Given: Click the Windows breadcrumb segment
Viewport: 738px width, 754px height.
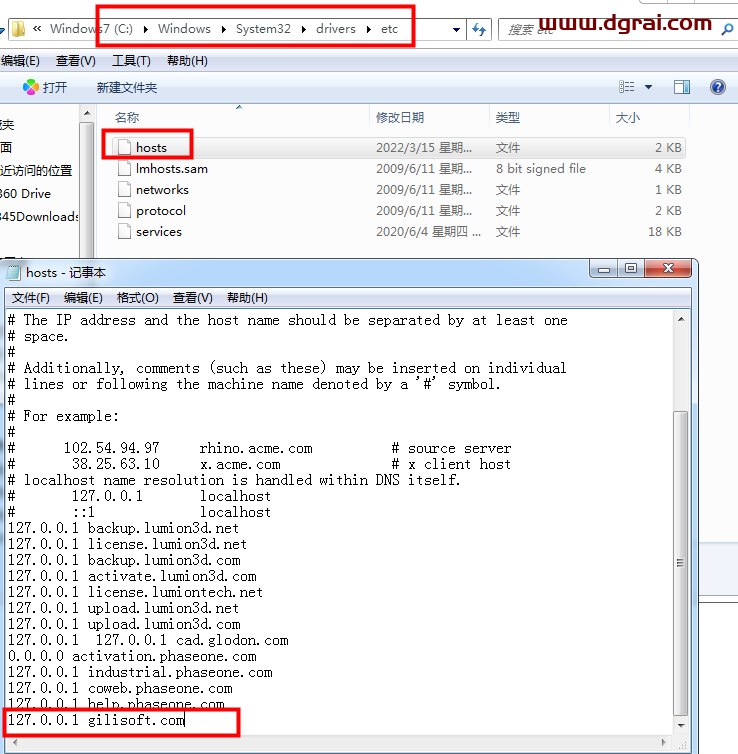Looking at the screenshot, I should pos(184,29).
